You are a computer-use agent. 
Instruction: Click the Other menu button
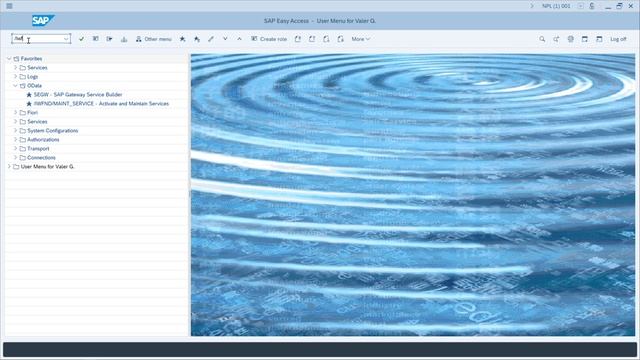point(153,39)
